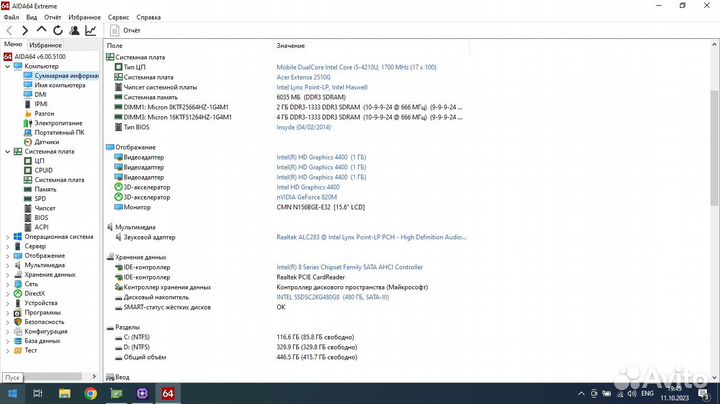Open the Отчёт menu
Viewport: 720px width, 404px height.
(52, 17)
